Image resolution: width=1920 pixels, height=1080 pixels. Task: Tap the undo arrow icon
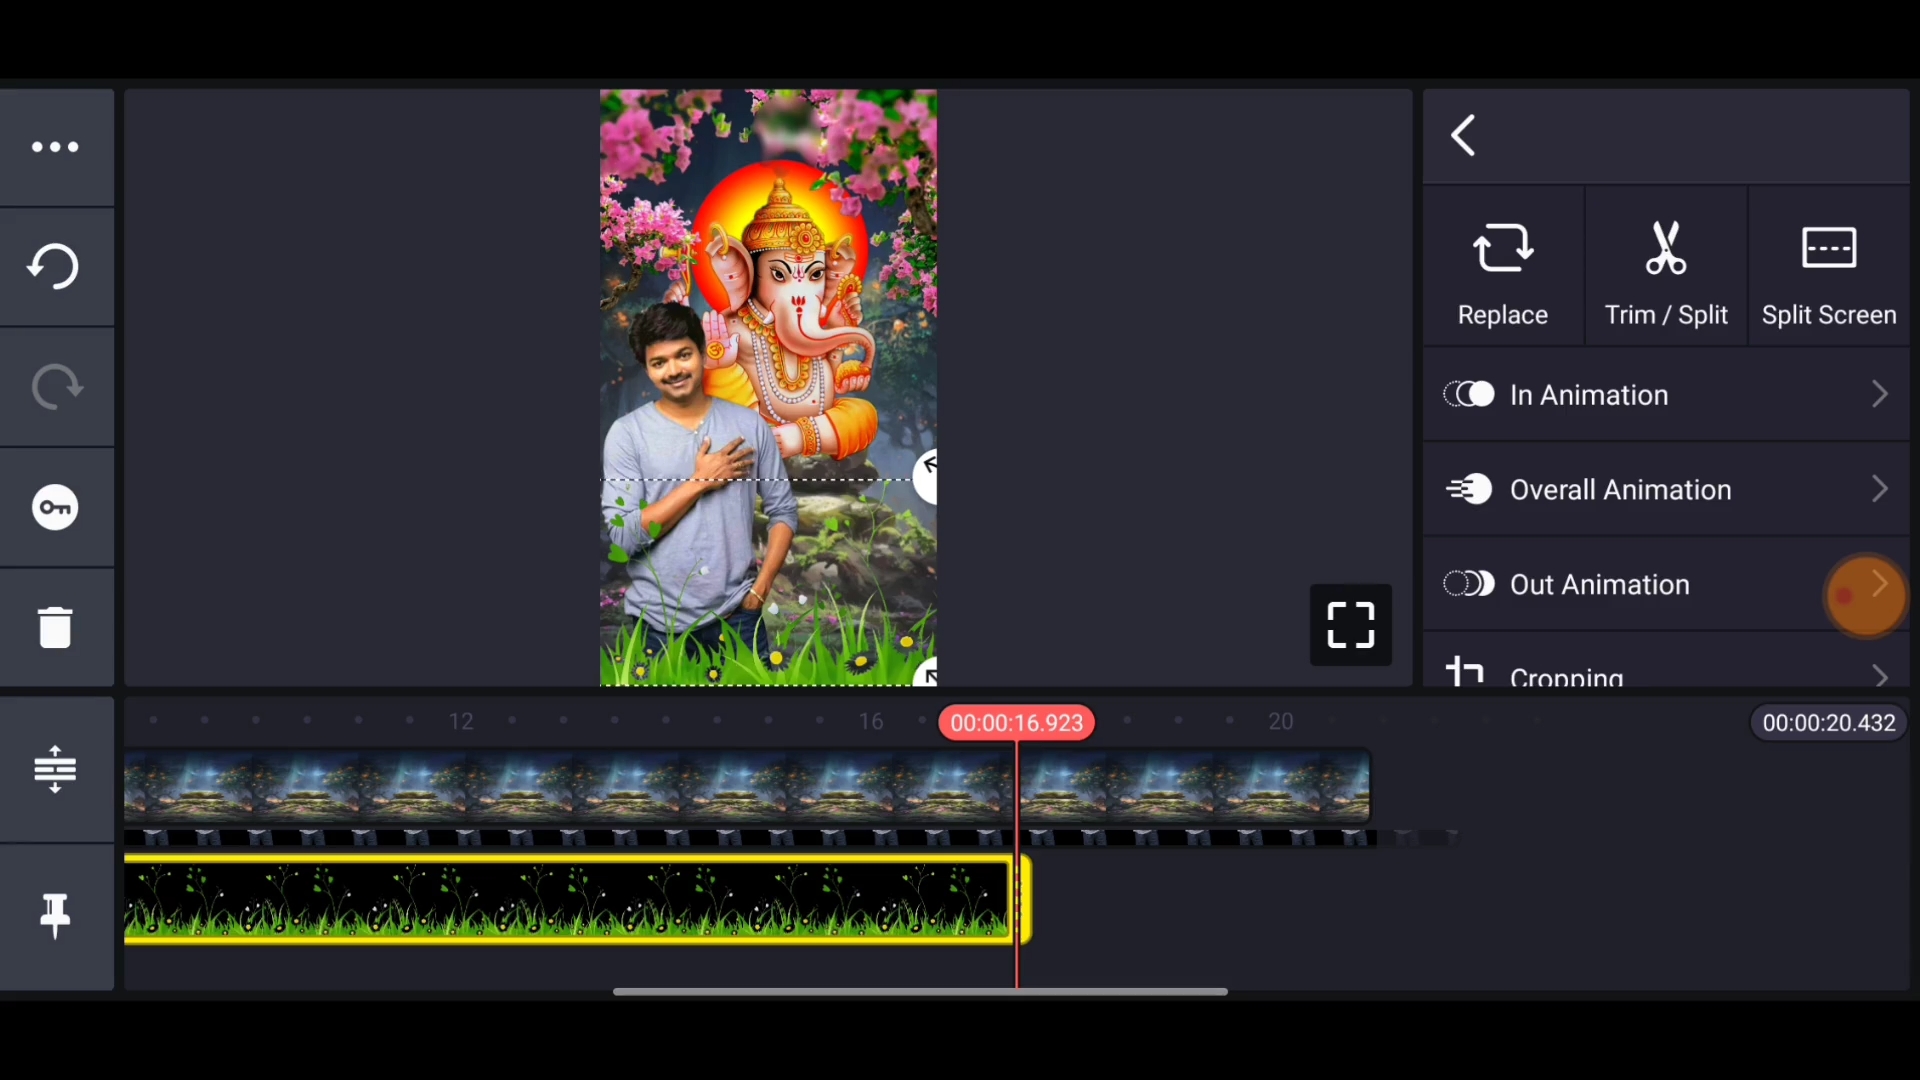(x=55, y=267)
